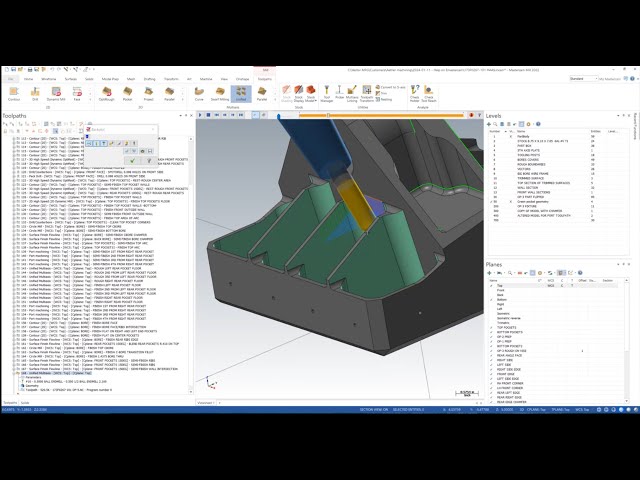This screenshot has width=640, height=480.
Task: Select the highlighted Unified multiaxis toolpath
Action: click(x=241, y=93)
